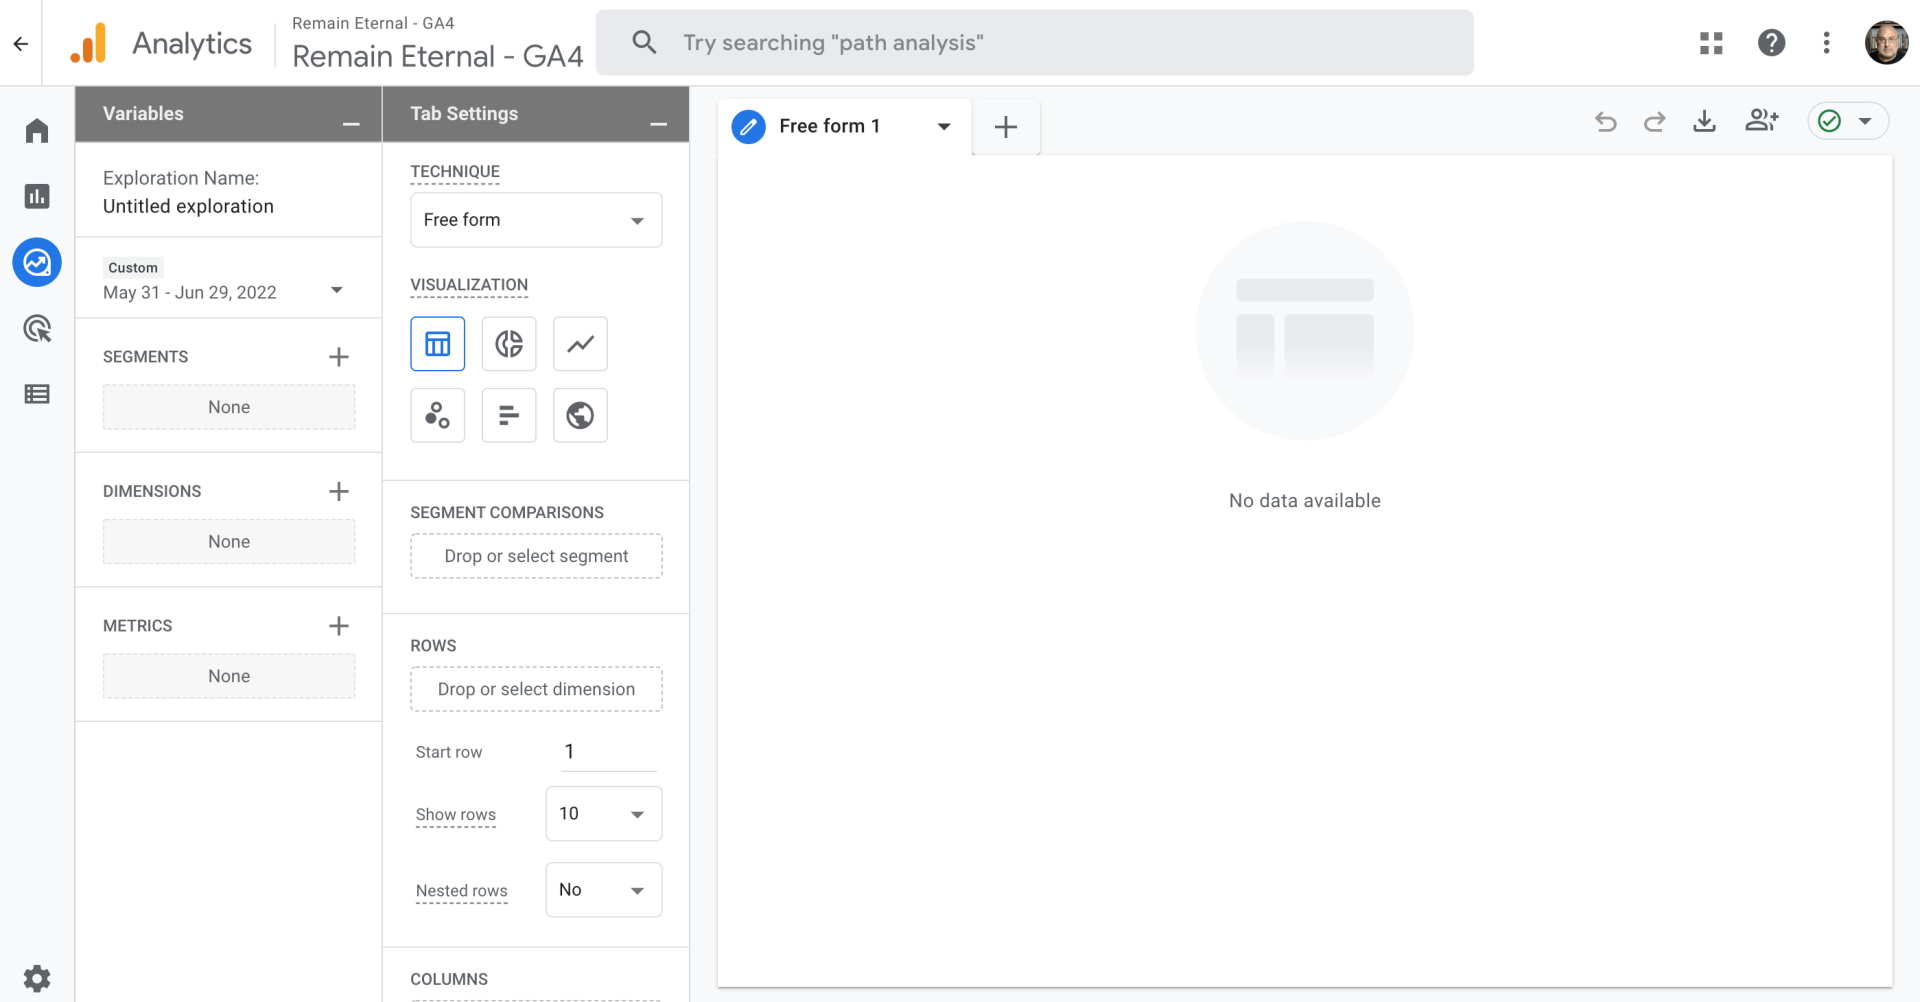Image resolution: width=1920 pixels, height=1002 pixels.
Task: Click the Start row input field
Action: [x=609, y=752]
